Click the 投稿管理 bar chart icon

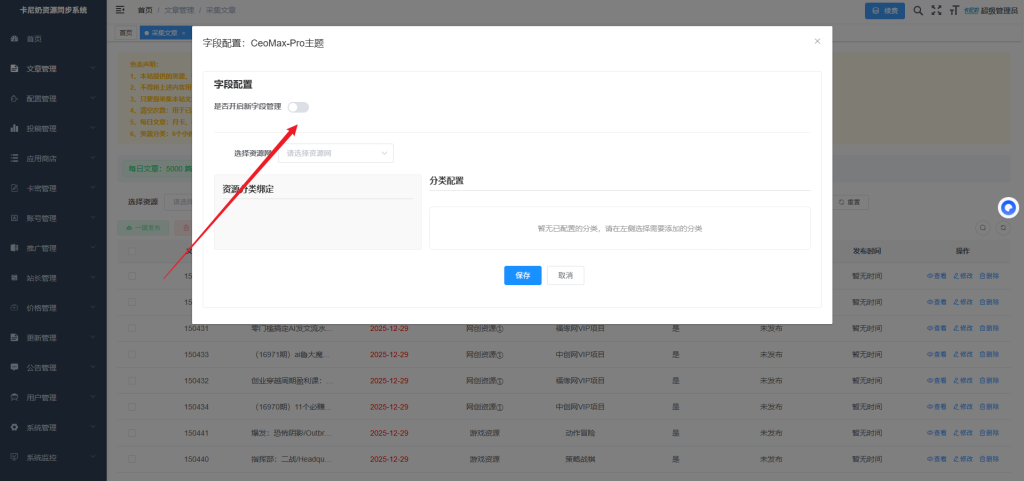[x=14, y=129]
